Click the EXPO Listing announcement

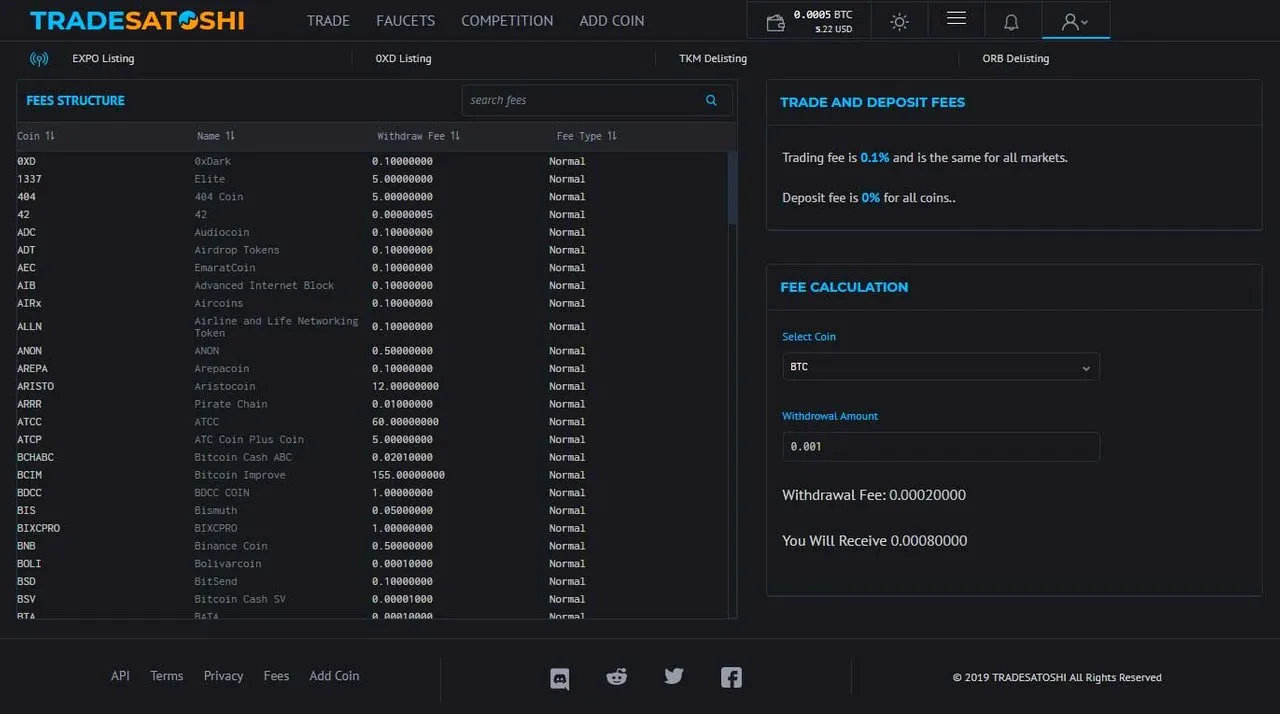click(103, 59)
